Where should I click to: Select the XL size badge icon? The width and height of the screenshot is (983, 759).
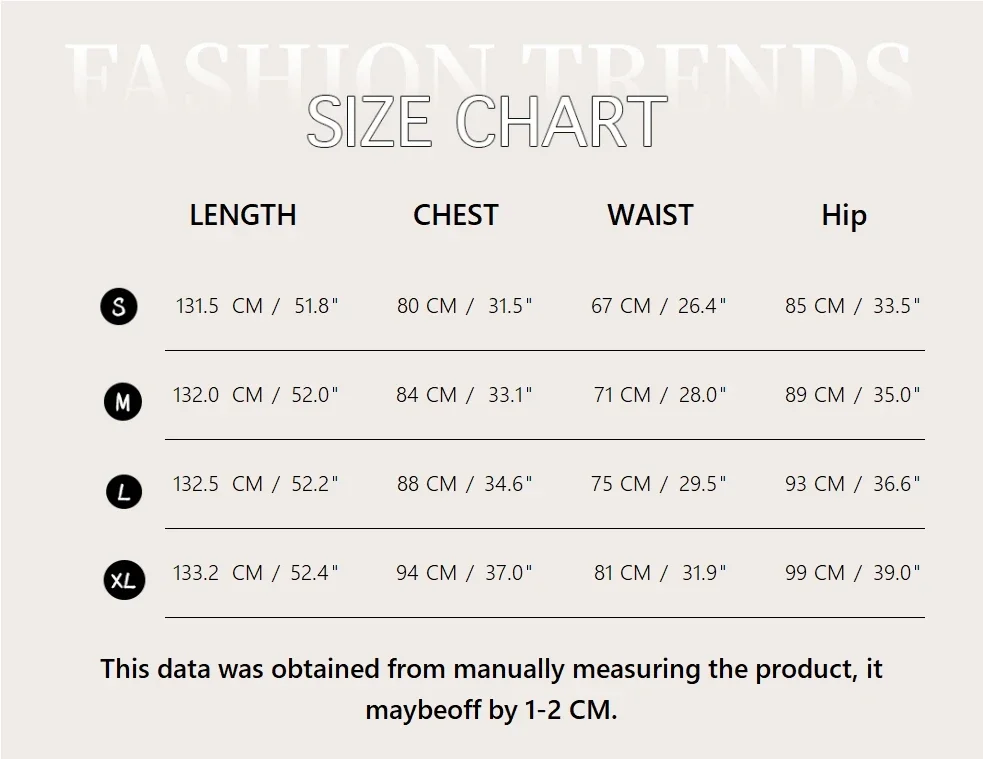pyautogui.click(x=124, y=580)
